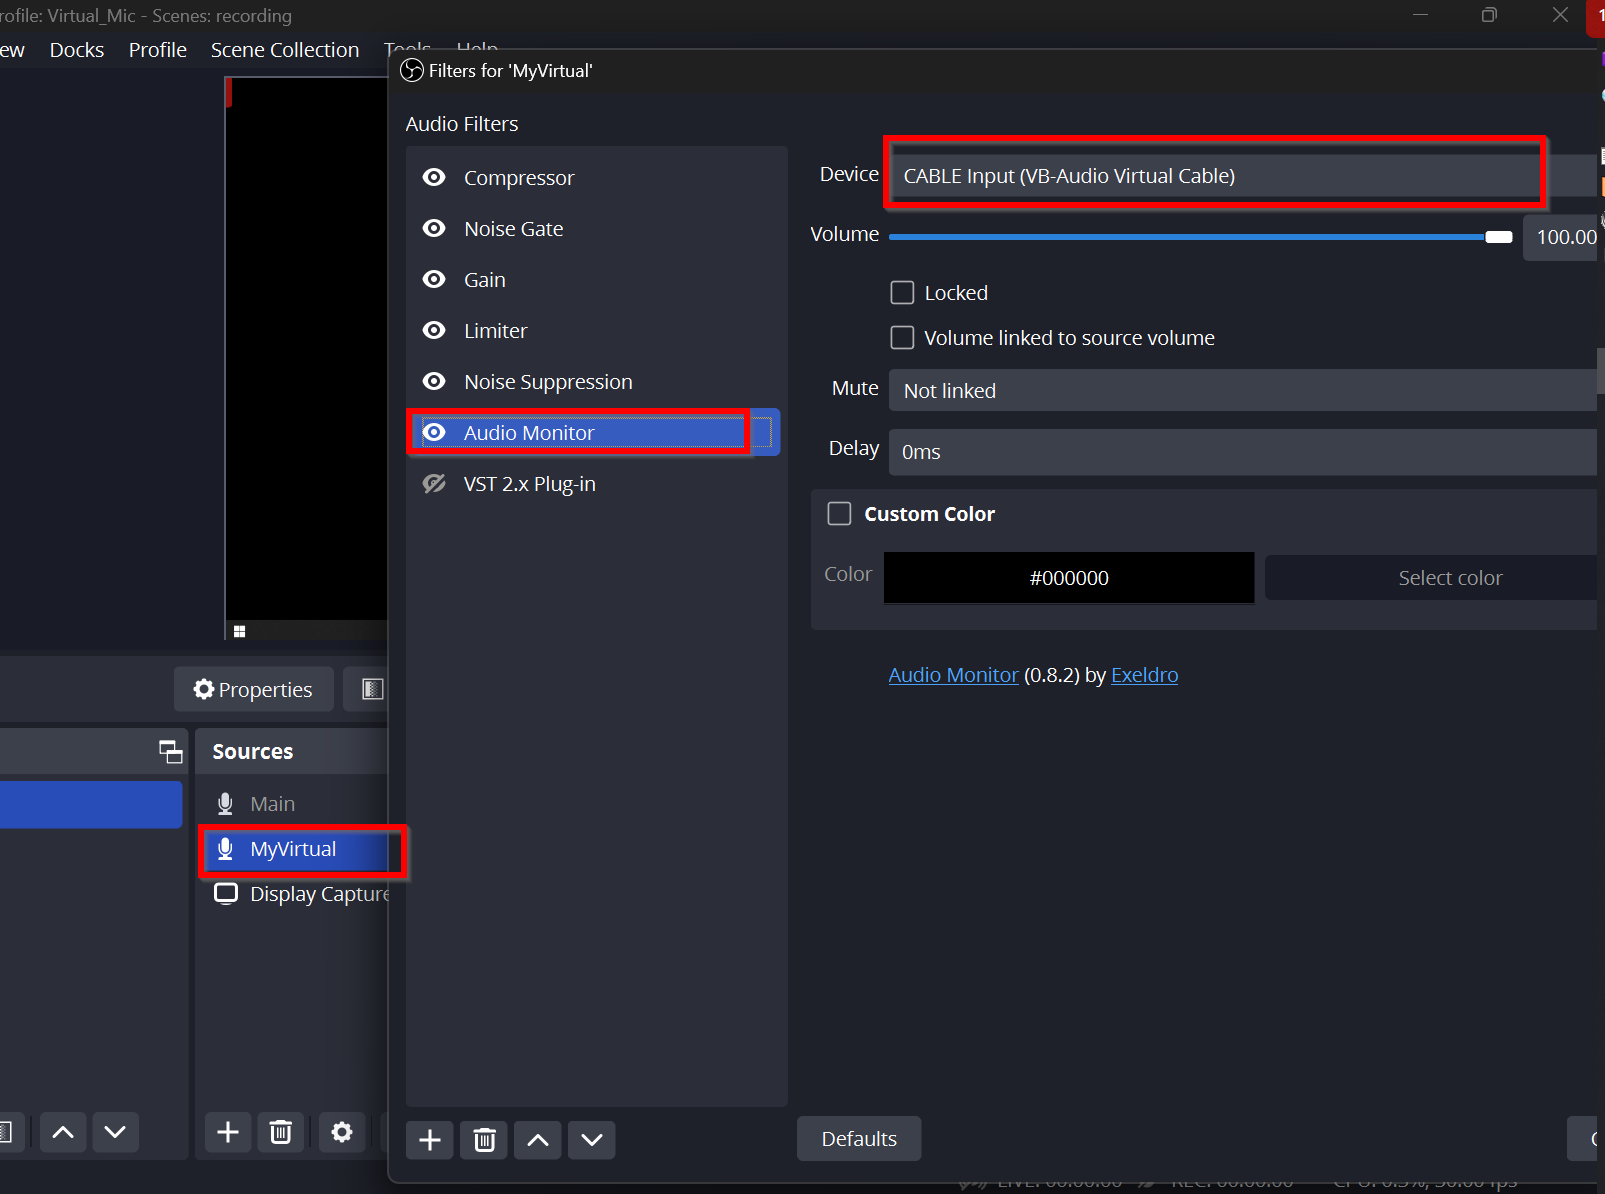This screenshot has width=1605, height=1194.
Task: Open the Docks menu
Action: tap(77, 50)
